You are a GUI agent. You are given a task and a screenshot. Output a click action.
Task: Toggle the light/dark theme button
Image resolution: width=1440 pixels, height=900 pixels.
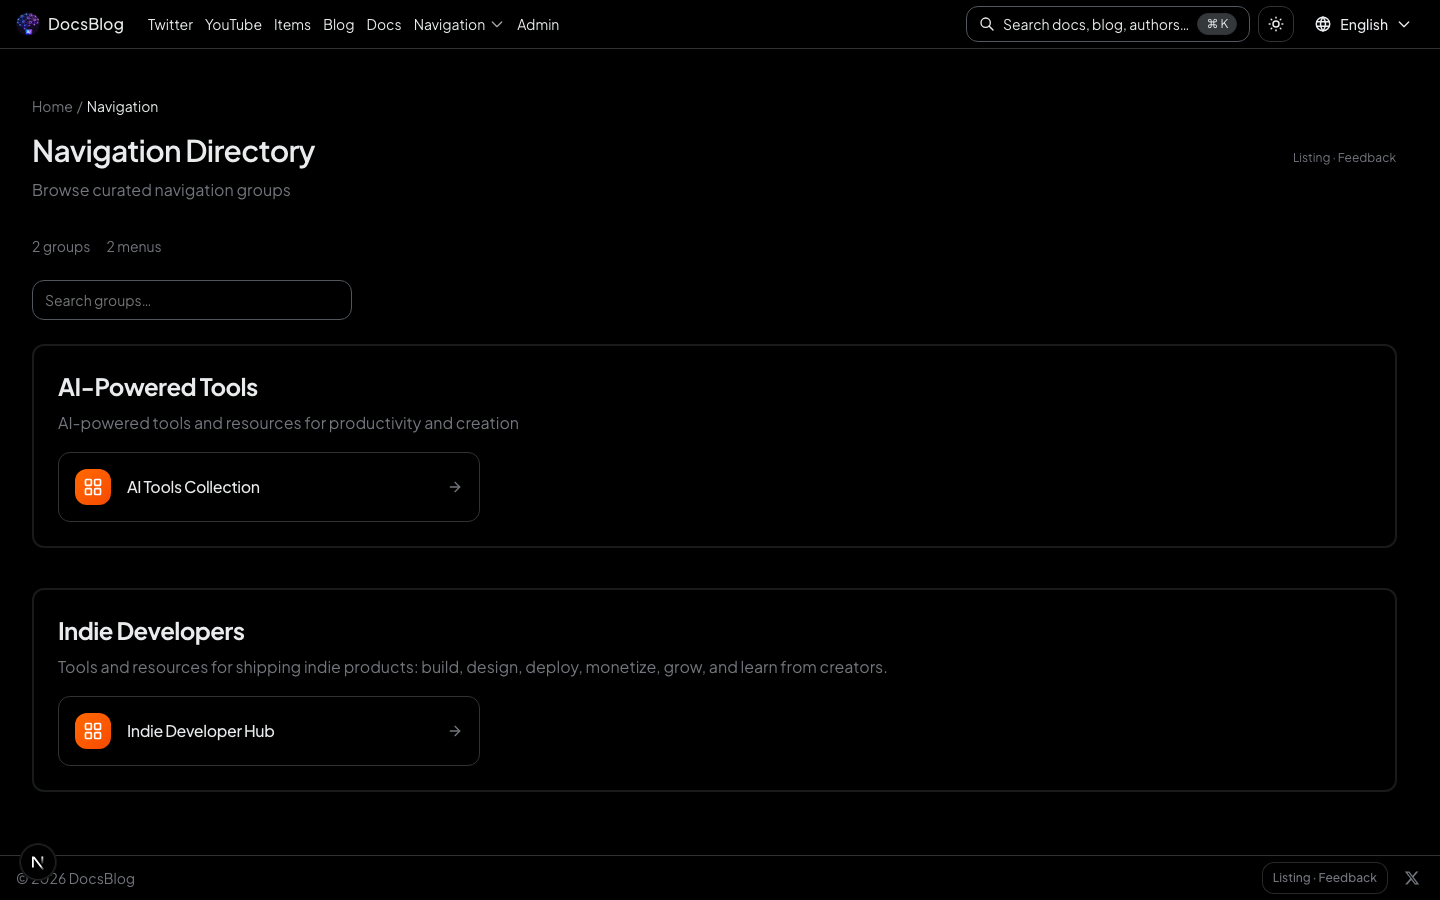pyautogui.click(x=1276, y=24)
